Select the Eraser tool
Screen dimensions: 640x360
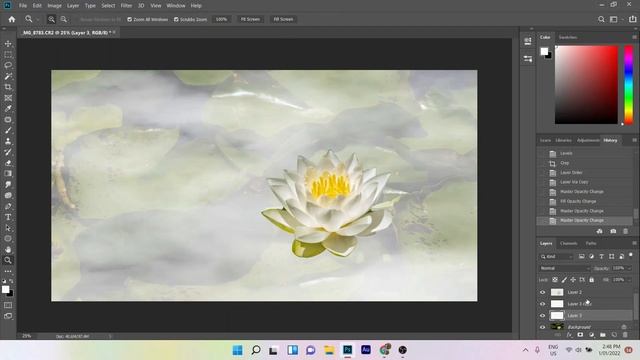click(8, 163)
